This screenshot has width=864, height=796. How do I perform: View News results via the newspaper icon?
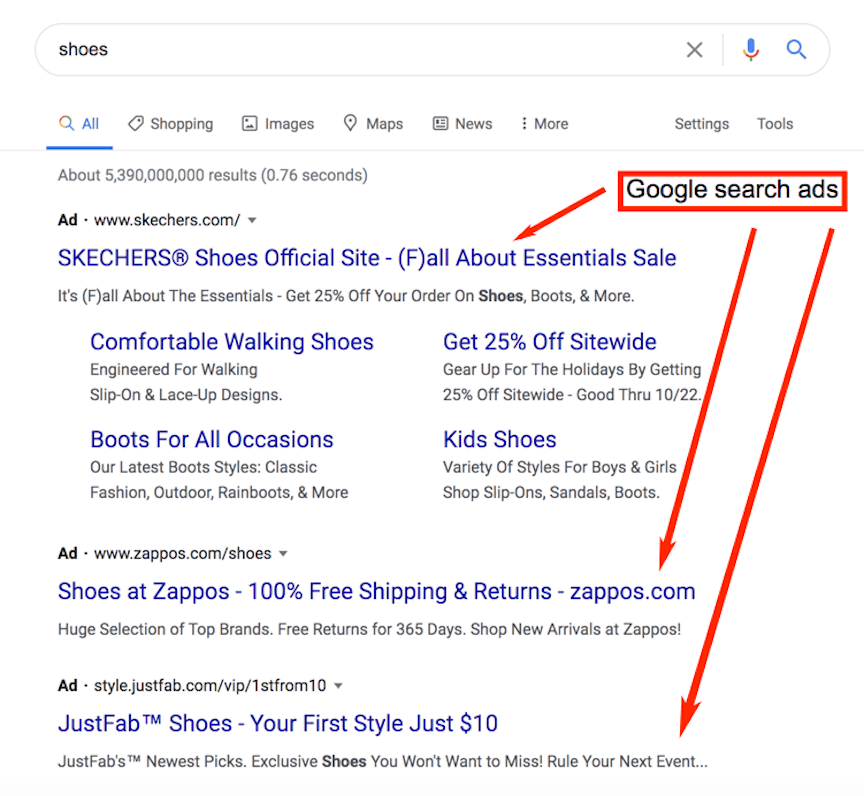(x=438, y=123)
